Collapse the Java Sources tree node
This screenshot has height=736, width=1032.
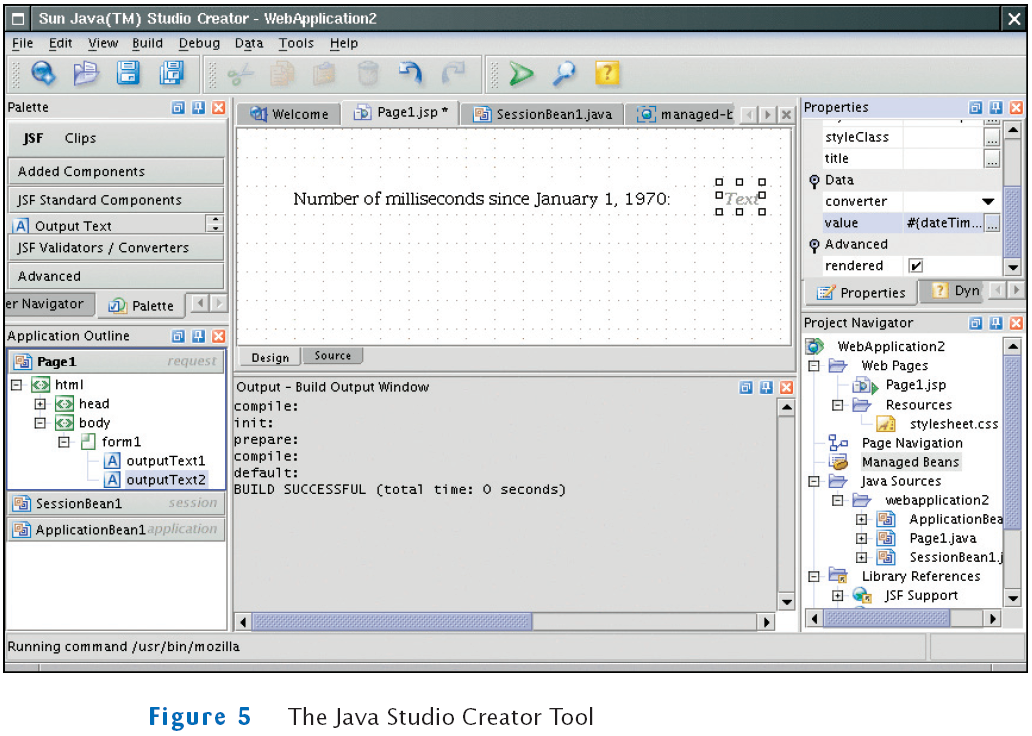point(815,481)
